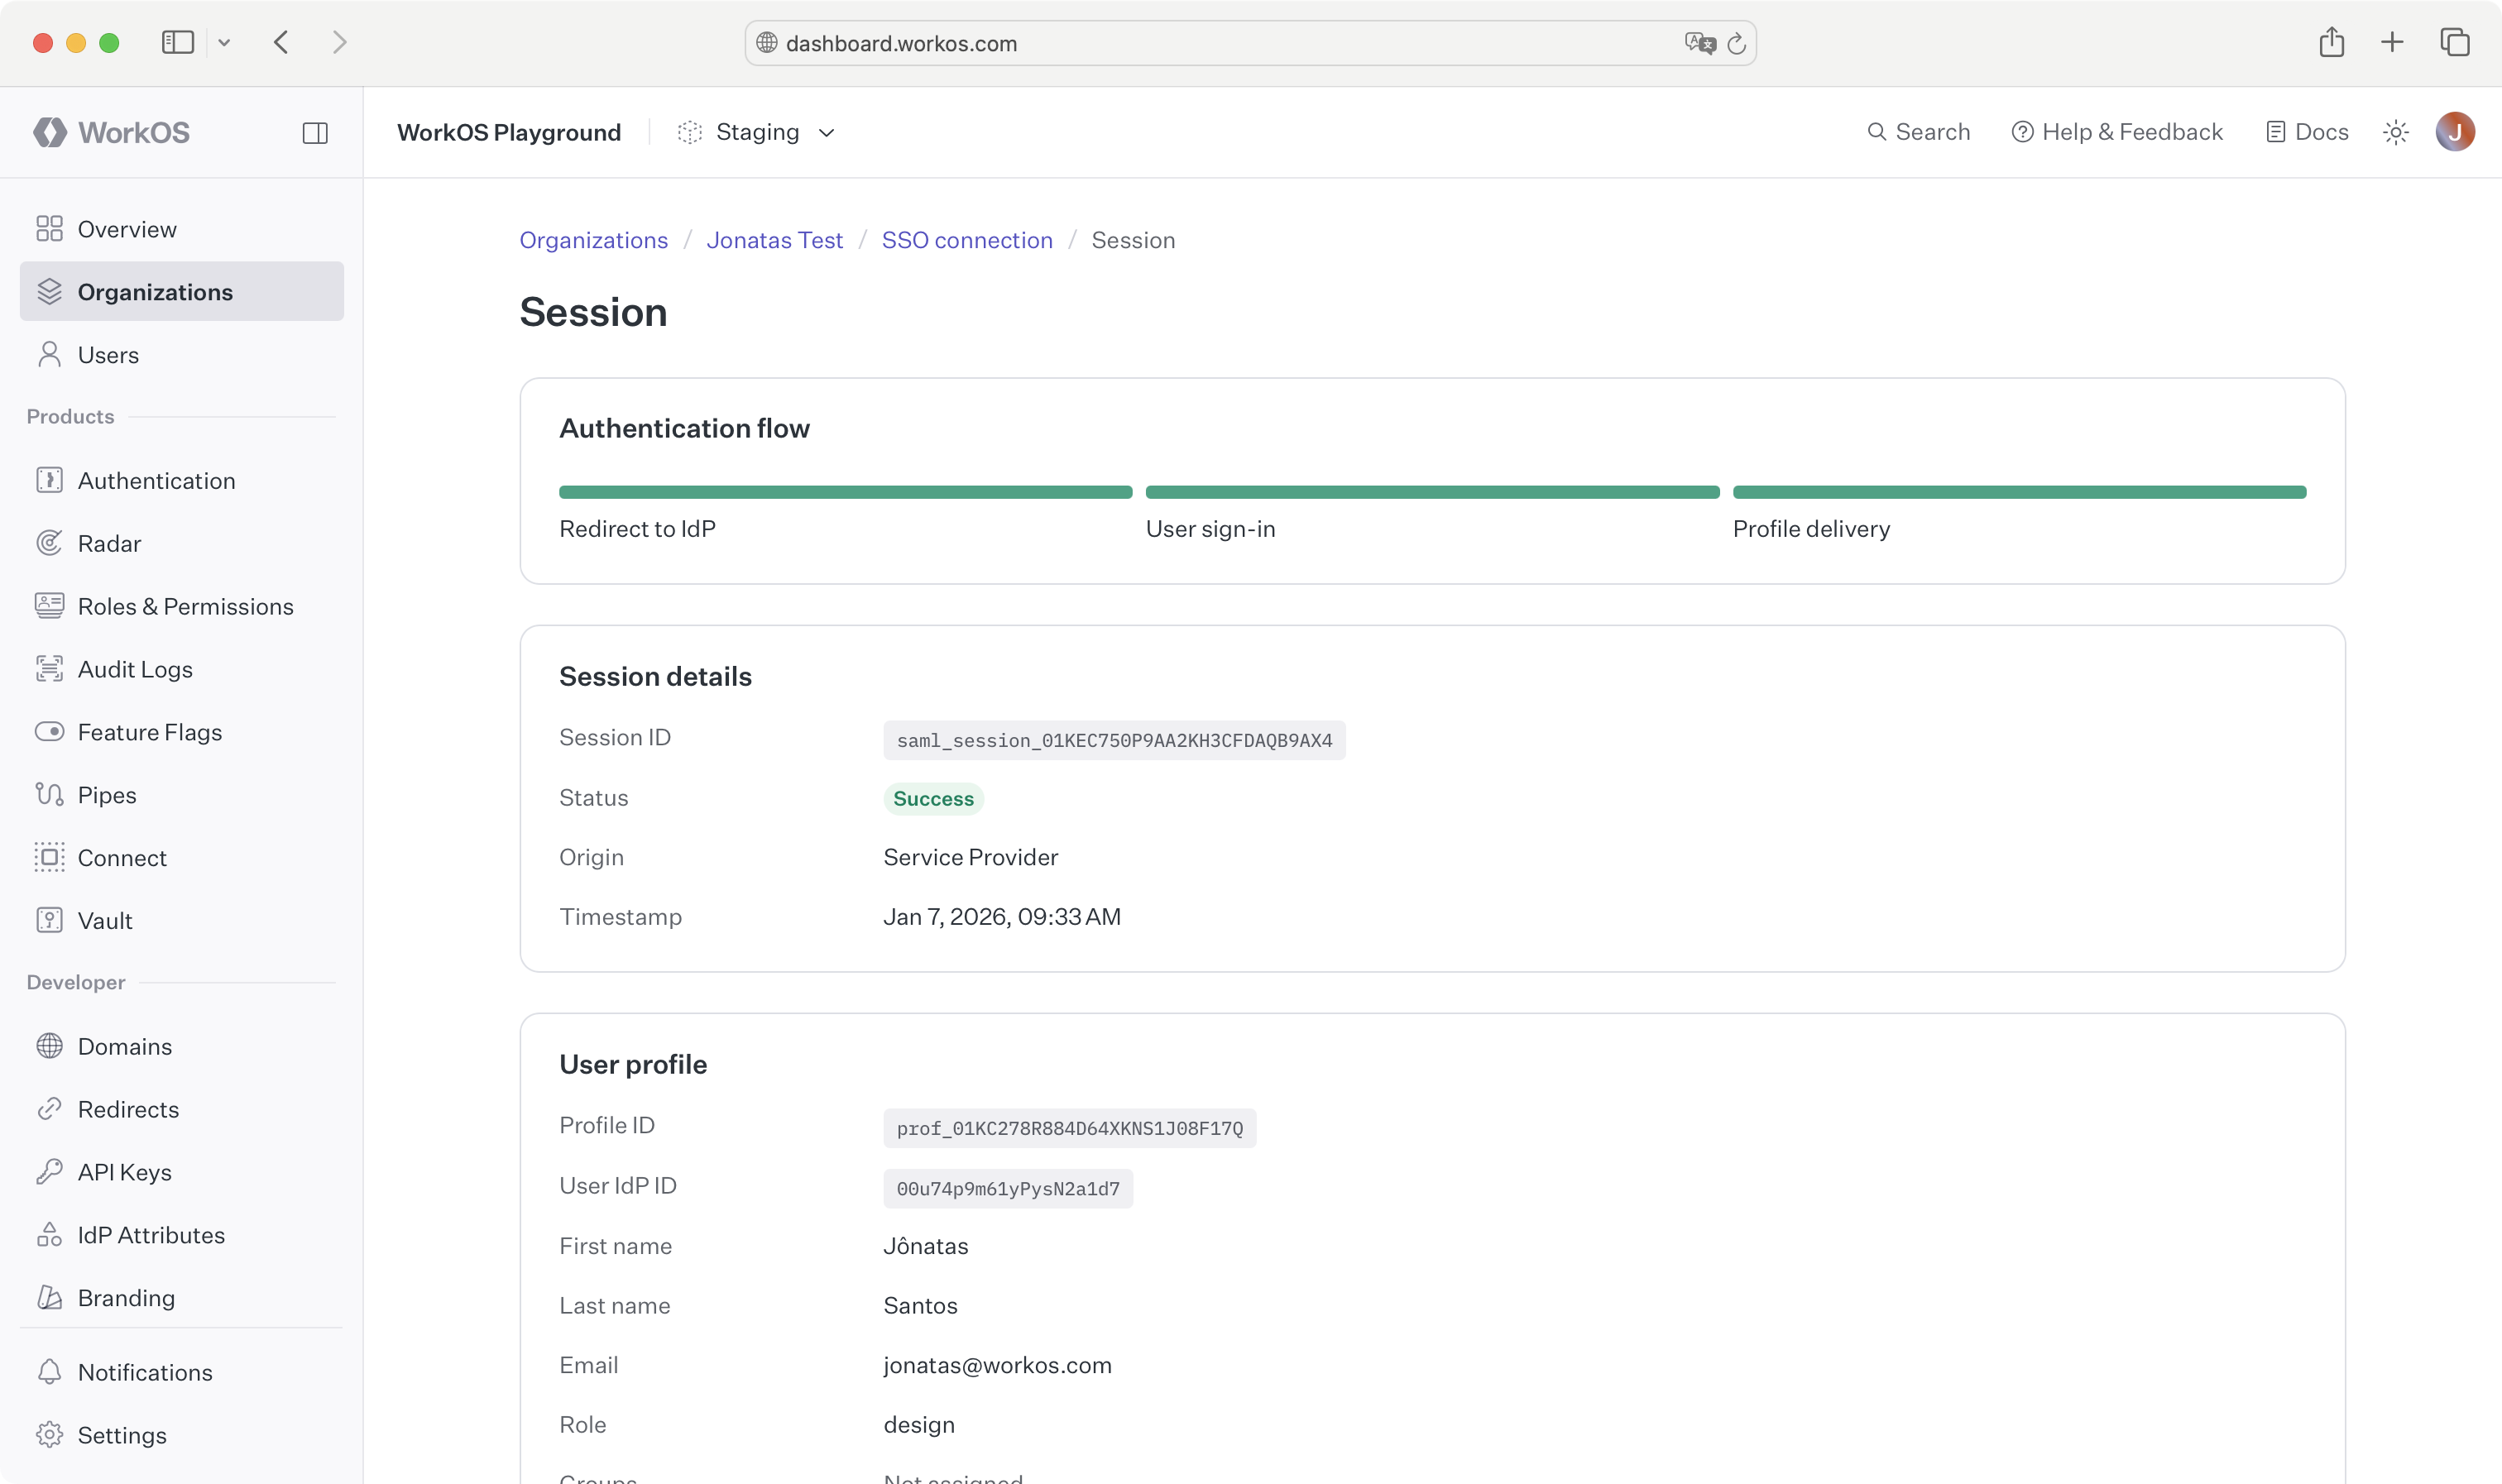
Task: Select Feature Flags in the sidebar
Action: (150, 731)
